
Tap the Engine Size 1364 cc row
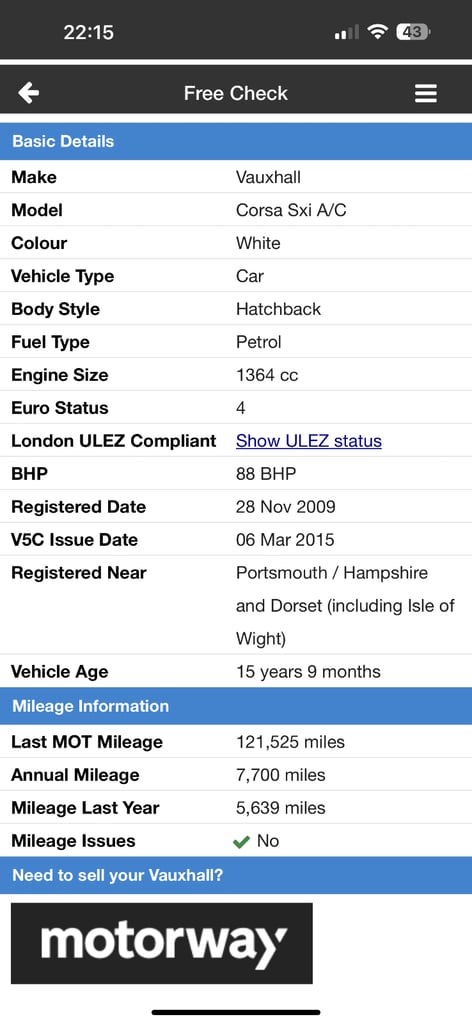pos(236,375)
